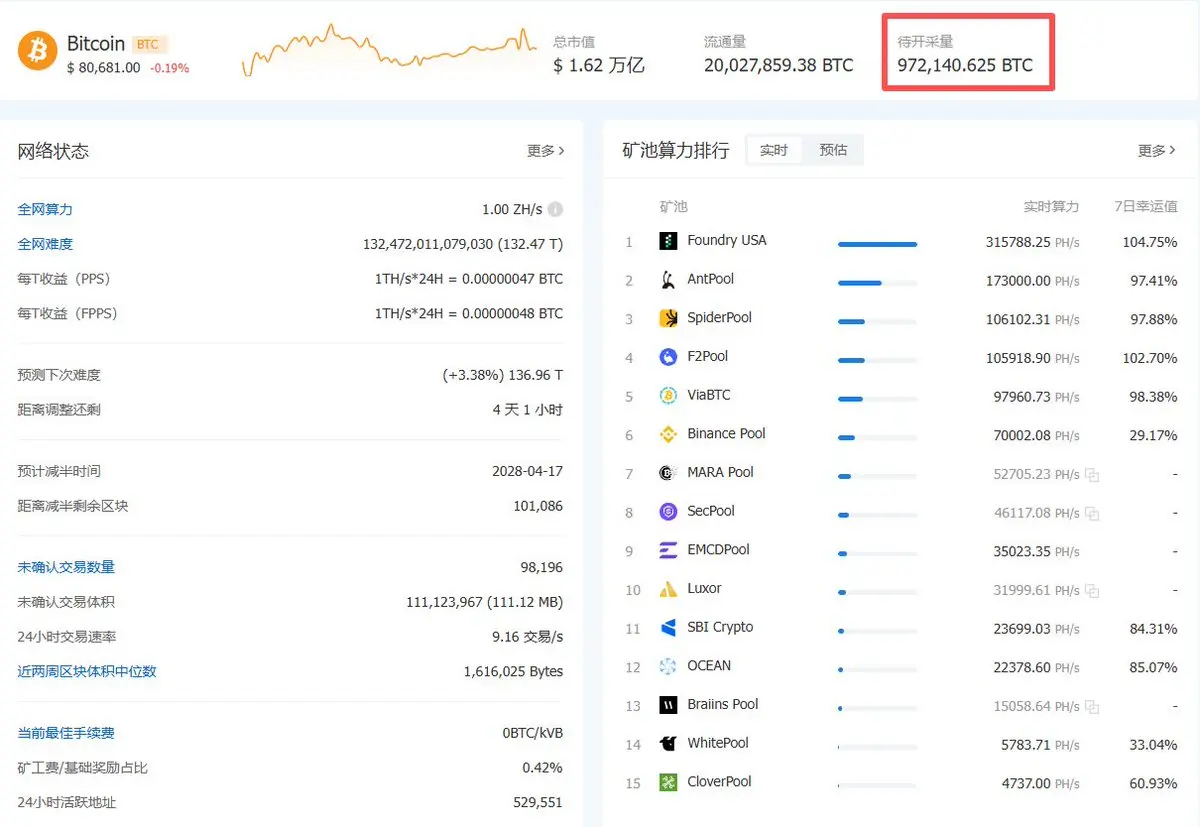Click the AntPool hashrate share bar

point(877,283)
